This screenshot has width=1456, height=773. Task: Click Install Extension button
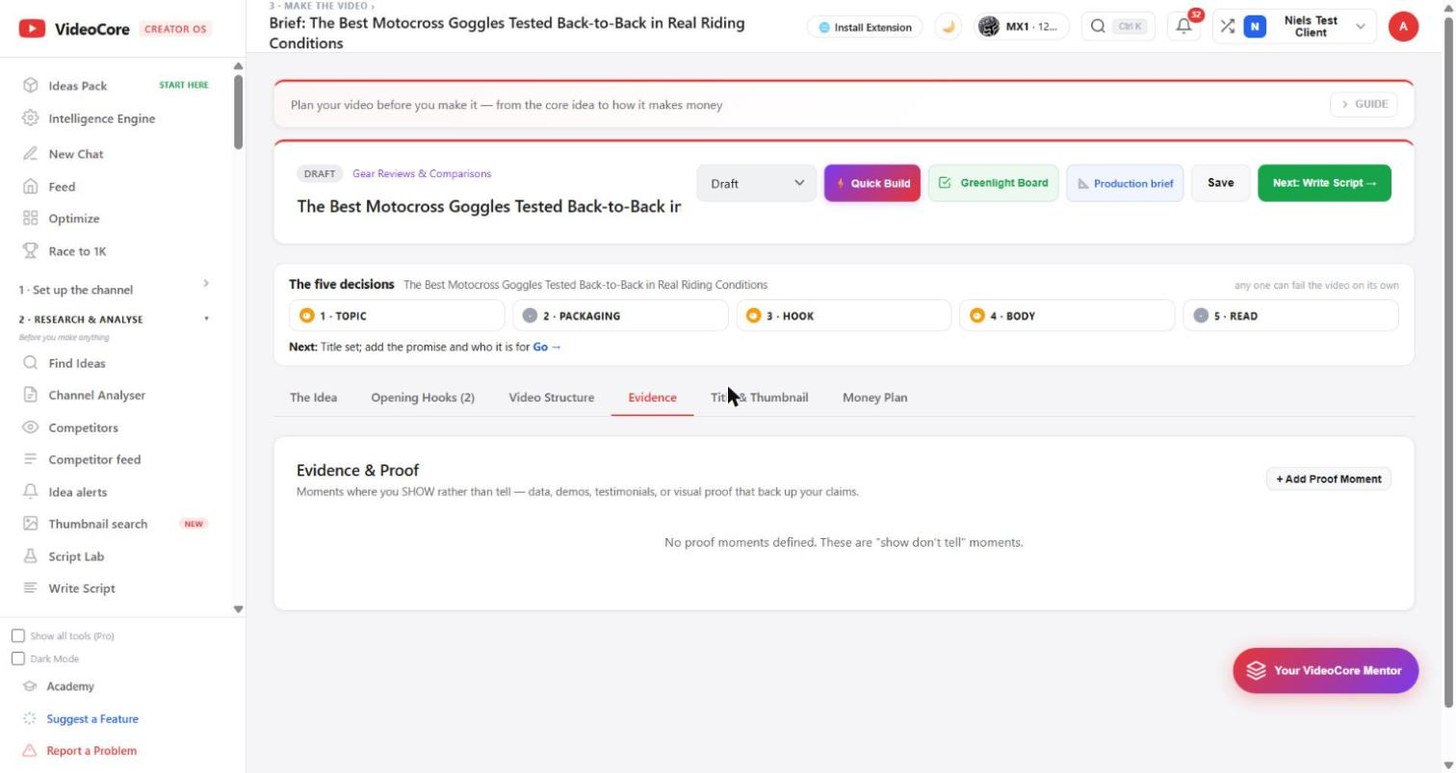(865, 27)
